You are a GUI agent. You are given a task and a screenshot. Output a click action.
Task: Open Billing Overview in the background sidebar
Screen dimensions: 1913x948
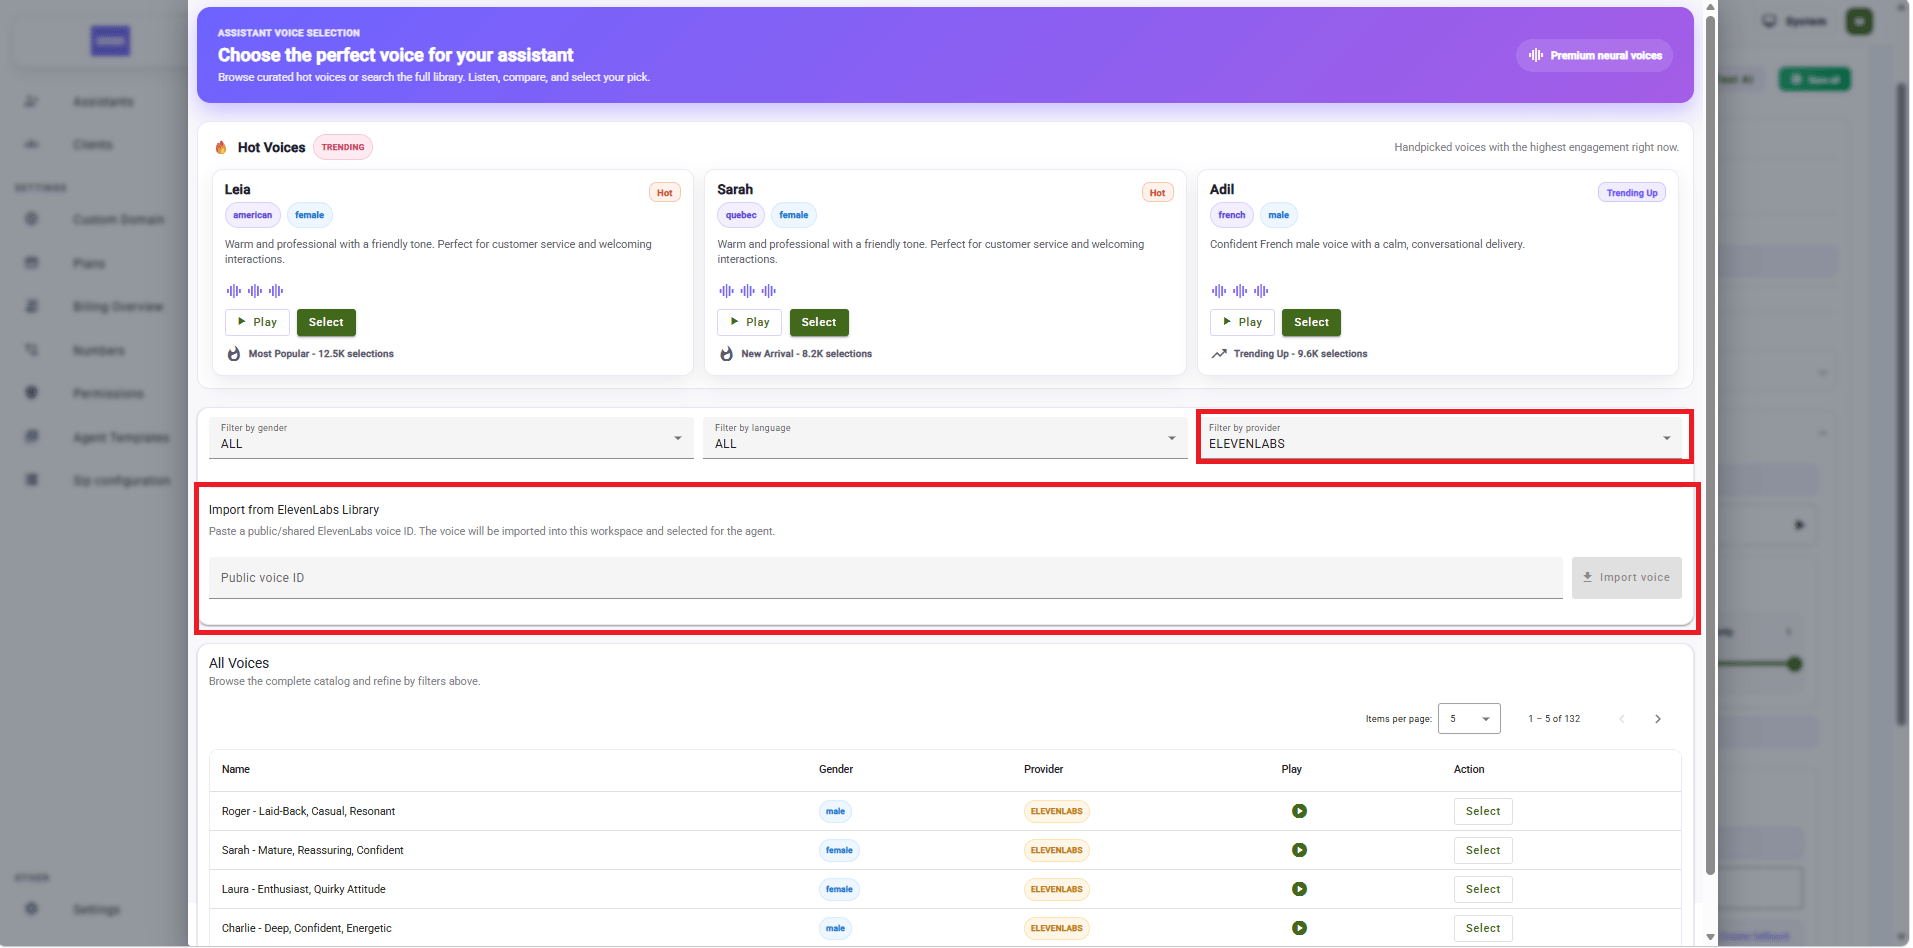click(x=118, y=307)
